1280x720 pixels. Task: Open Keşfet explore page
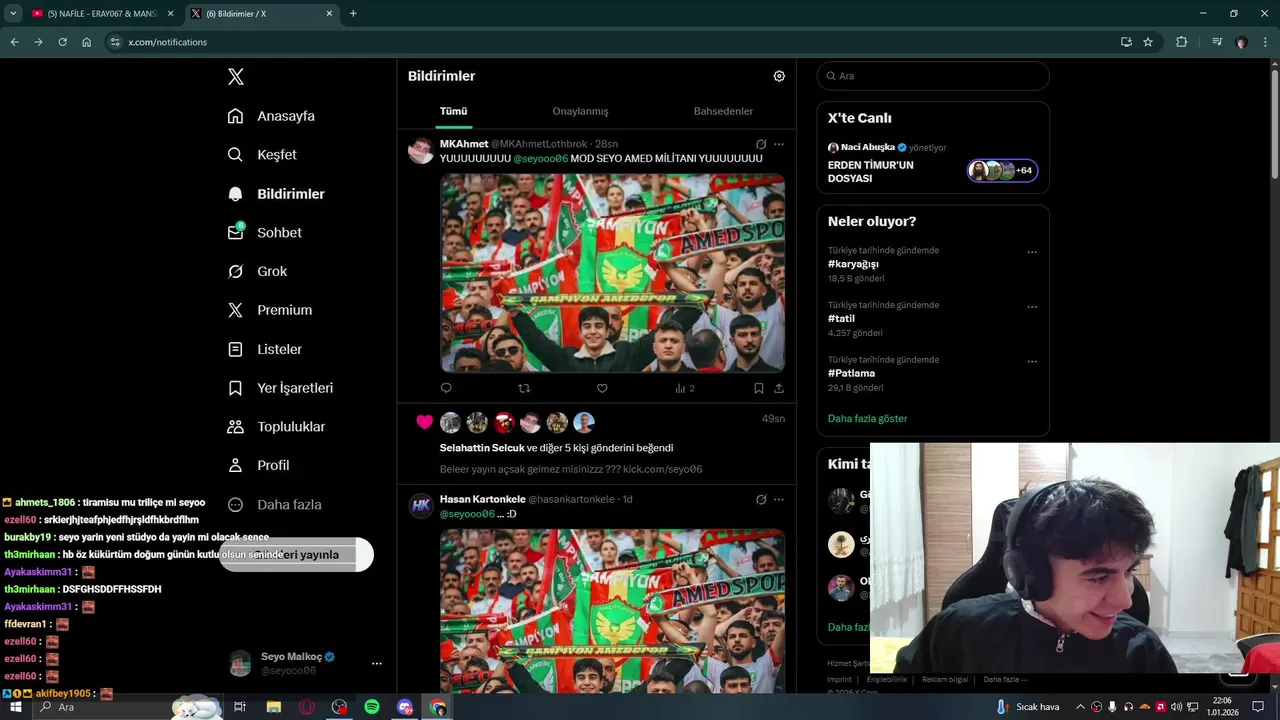pyautogui.click(x=262, y=155)
